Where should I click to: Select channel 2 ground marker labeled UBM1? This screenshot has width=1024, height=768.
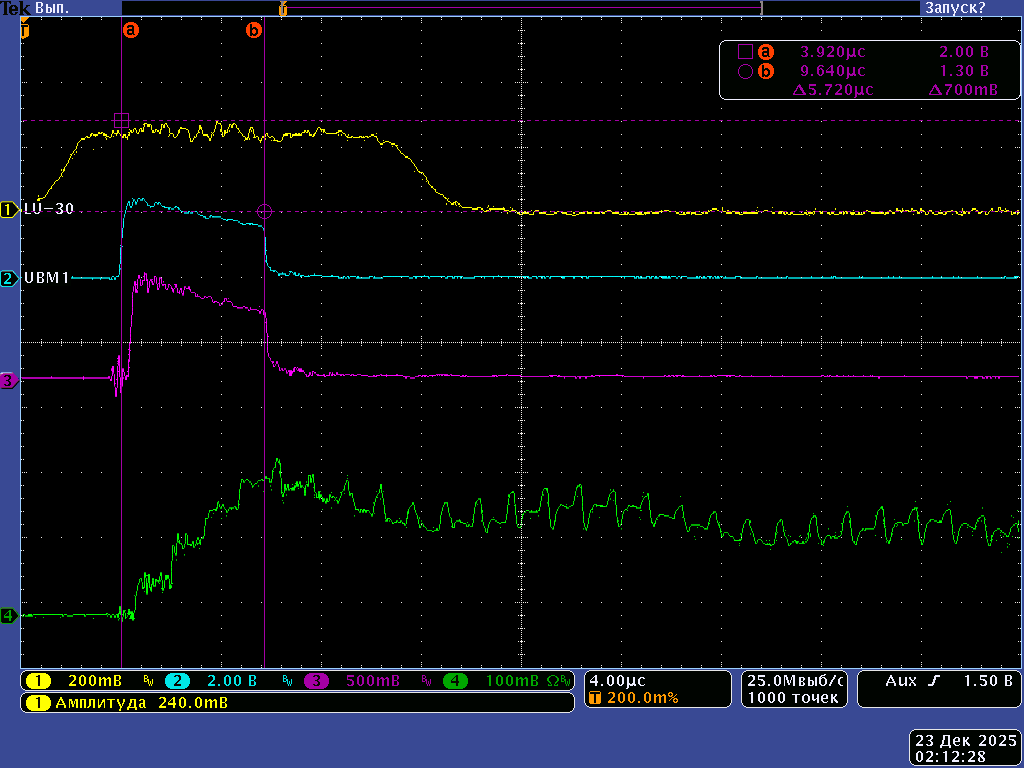coord(10,278)
